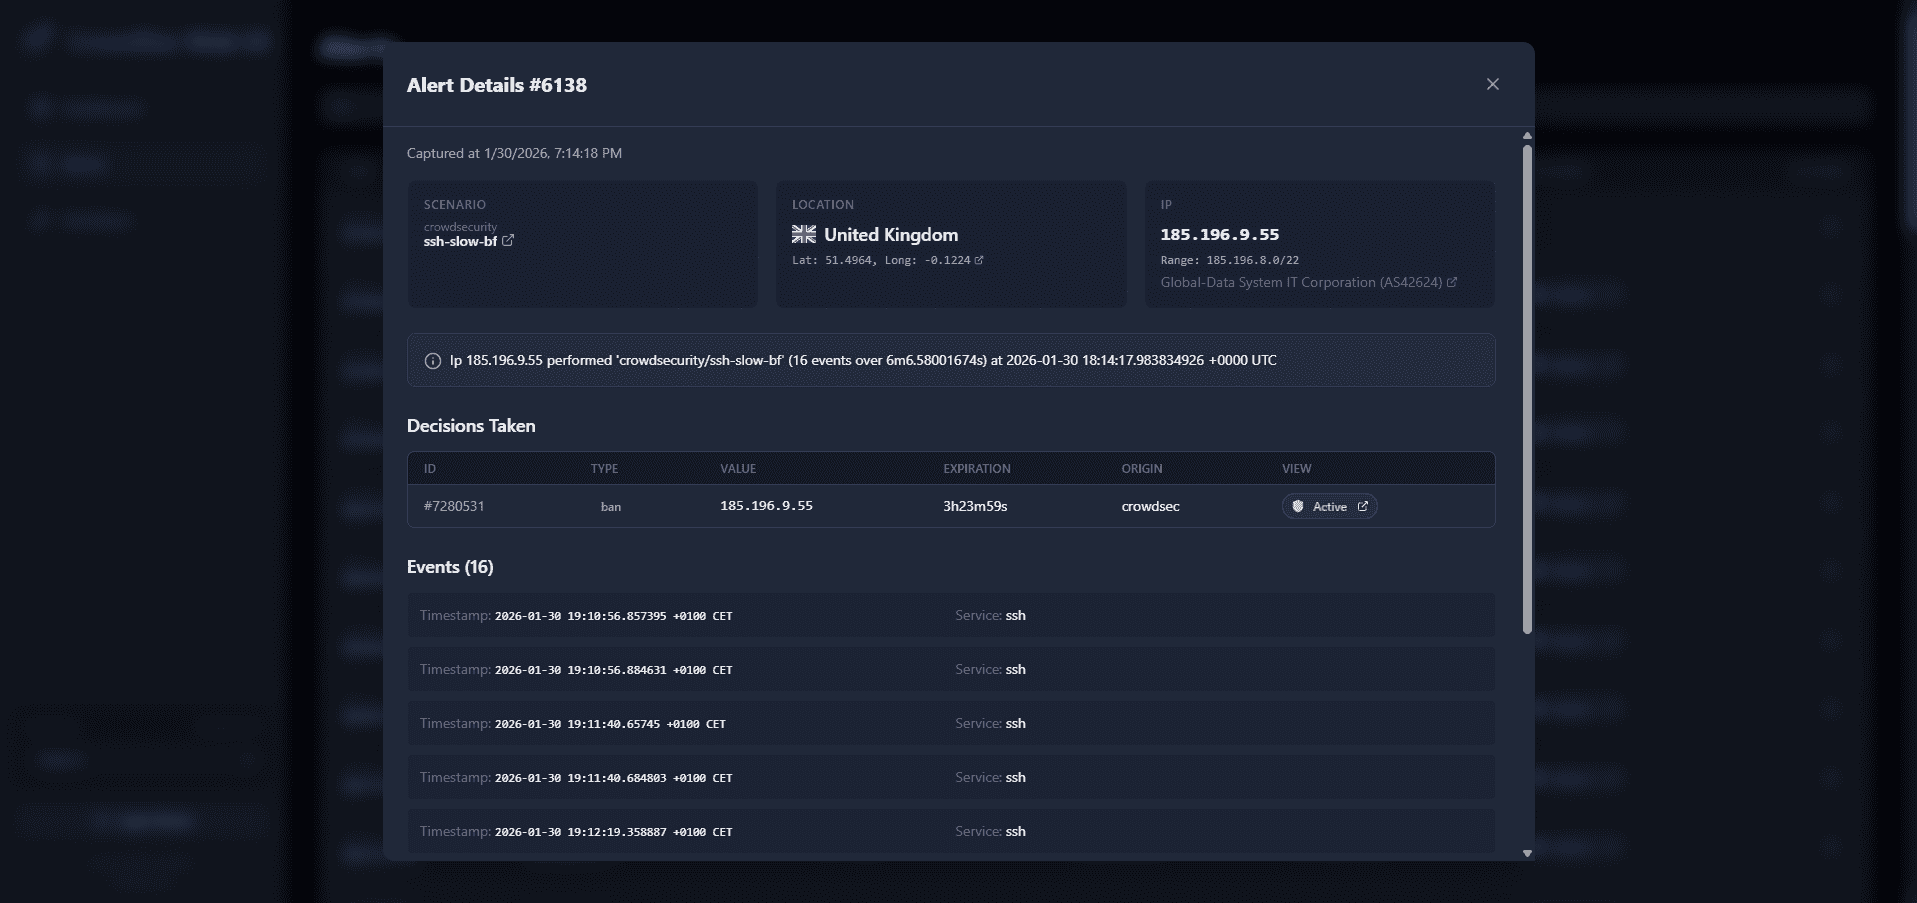1917x903 pixels.
Task: Click the info icon in the alert message
Action: tap(433, 361)
